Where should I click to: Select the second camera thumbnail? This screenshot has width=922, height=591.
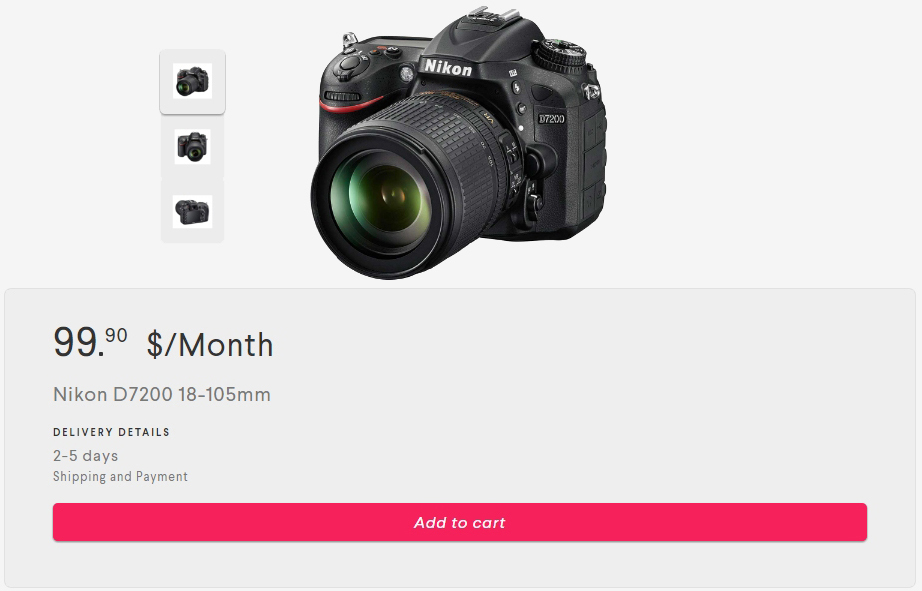point(192,147)
